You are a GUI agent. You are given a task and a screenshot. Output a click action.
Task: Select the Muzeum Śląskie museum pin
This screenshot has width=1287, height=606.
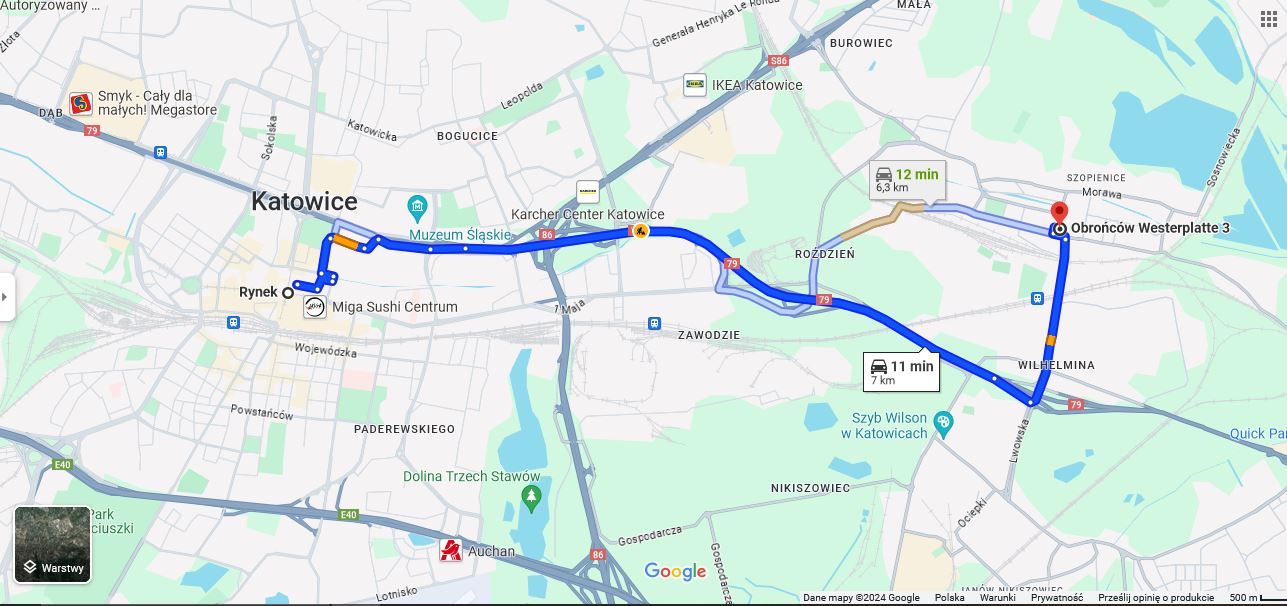pyautogui.click(x=418, y=208)
